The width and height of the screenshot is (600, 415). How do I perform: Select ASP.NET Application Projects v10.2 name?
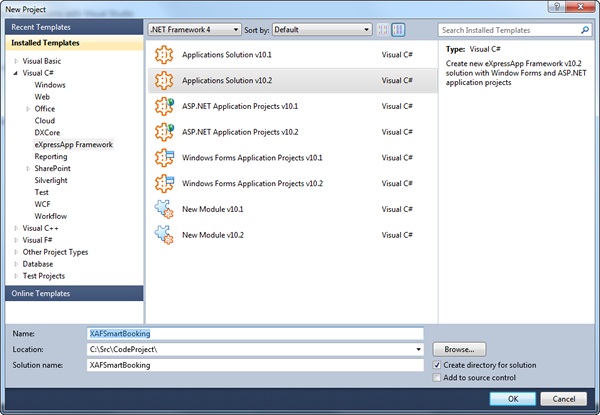pos(240,132)
